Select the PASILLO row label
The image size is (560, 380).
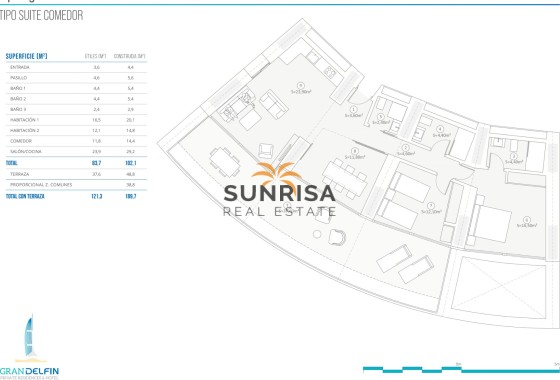click(19, 78)
